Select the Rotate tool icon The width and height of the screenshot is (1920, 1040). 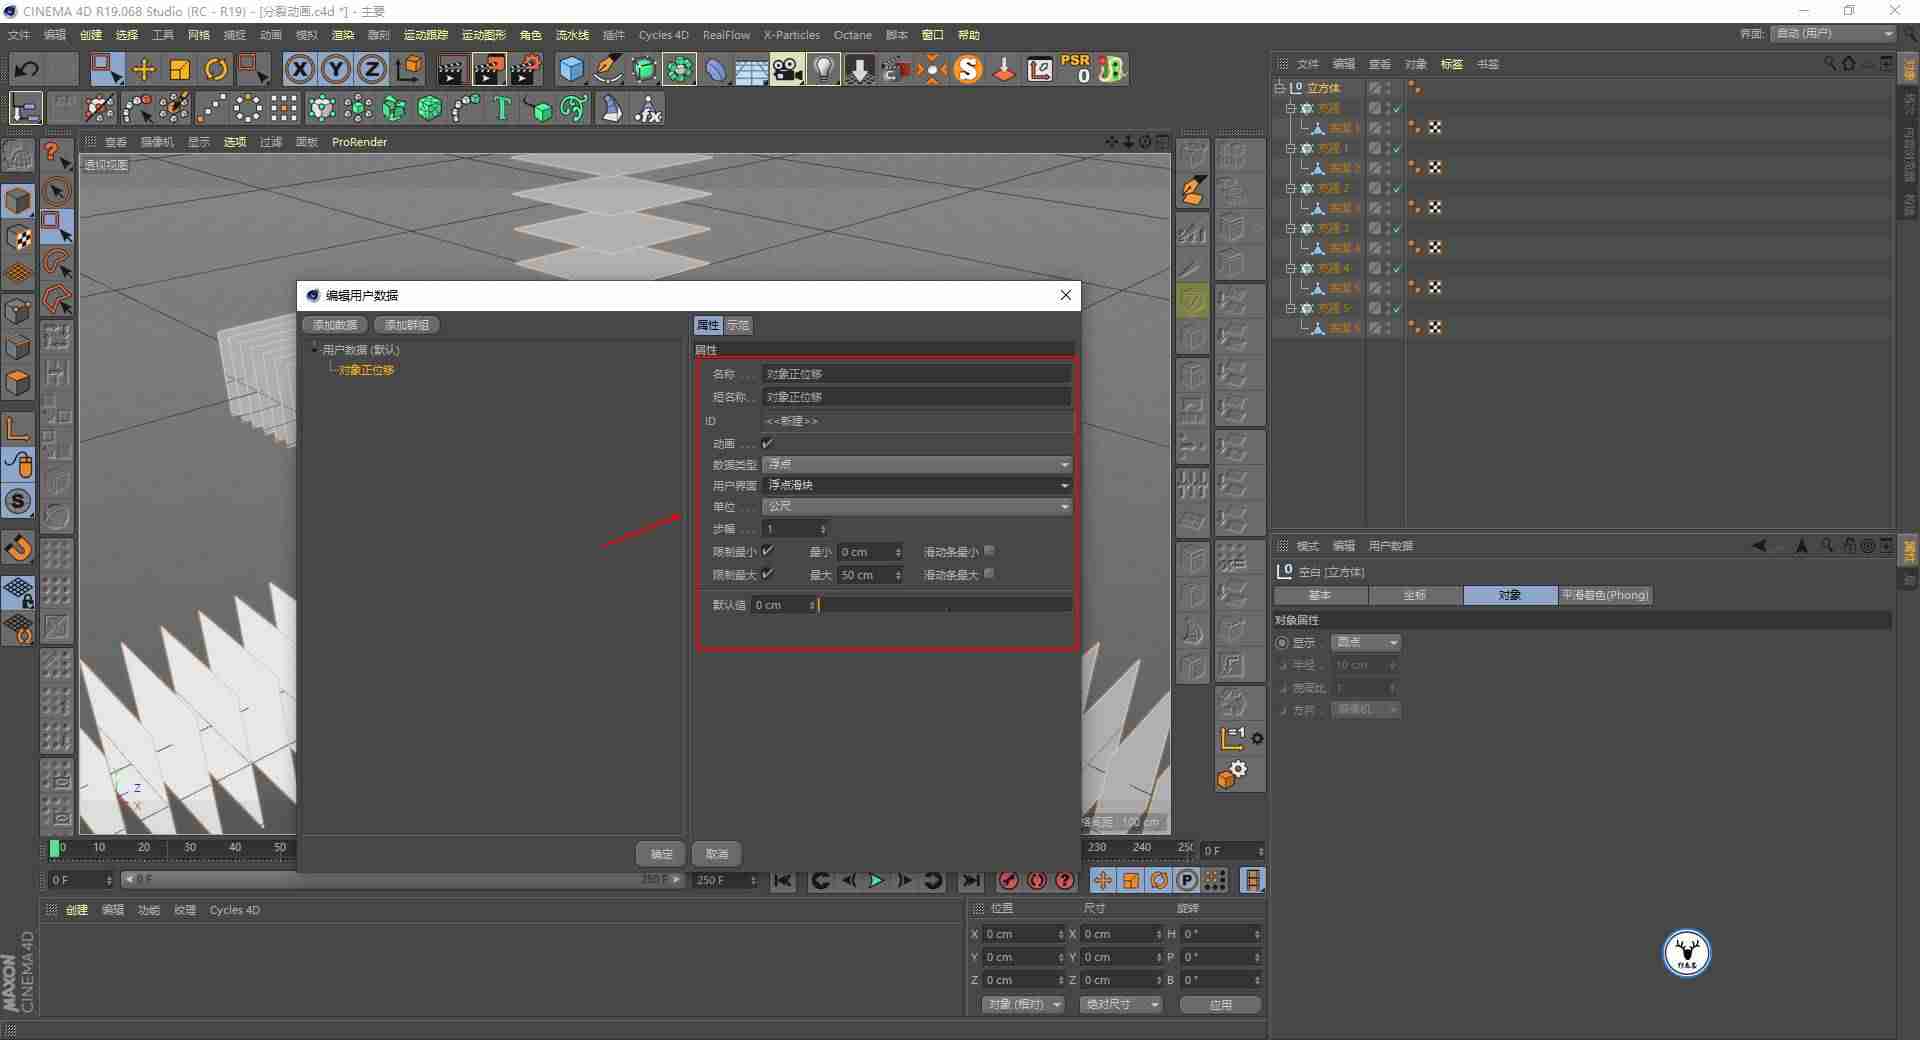tap(216, 69)
